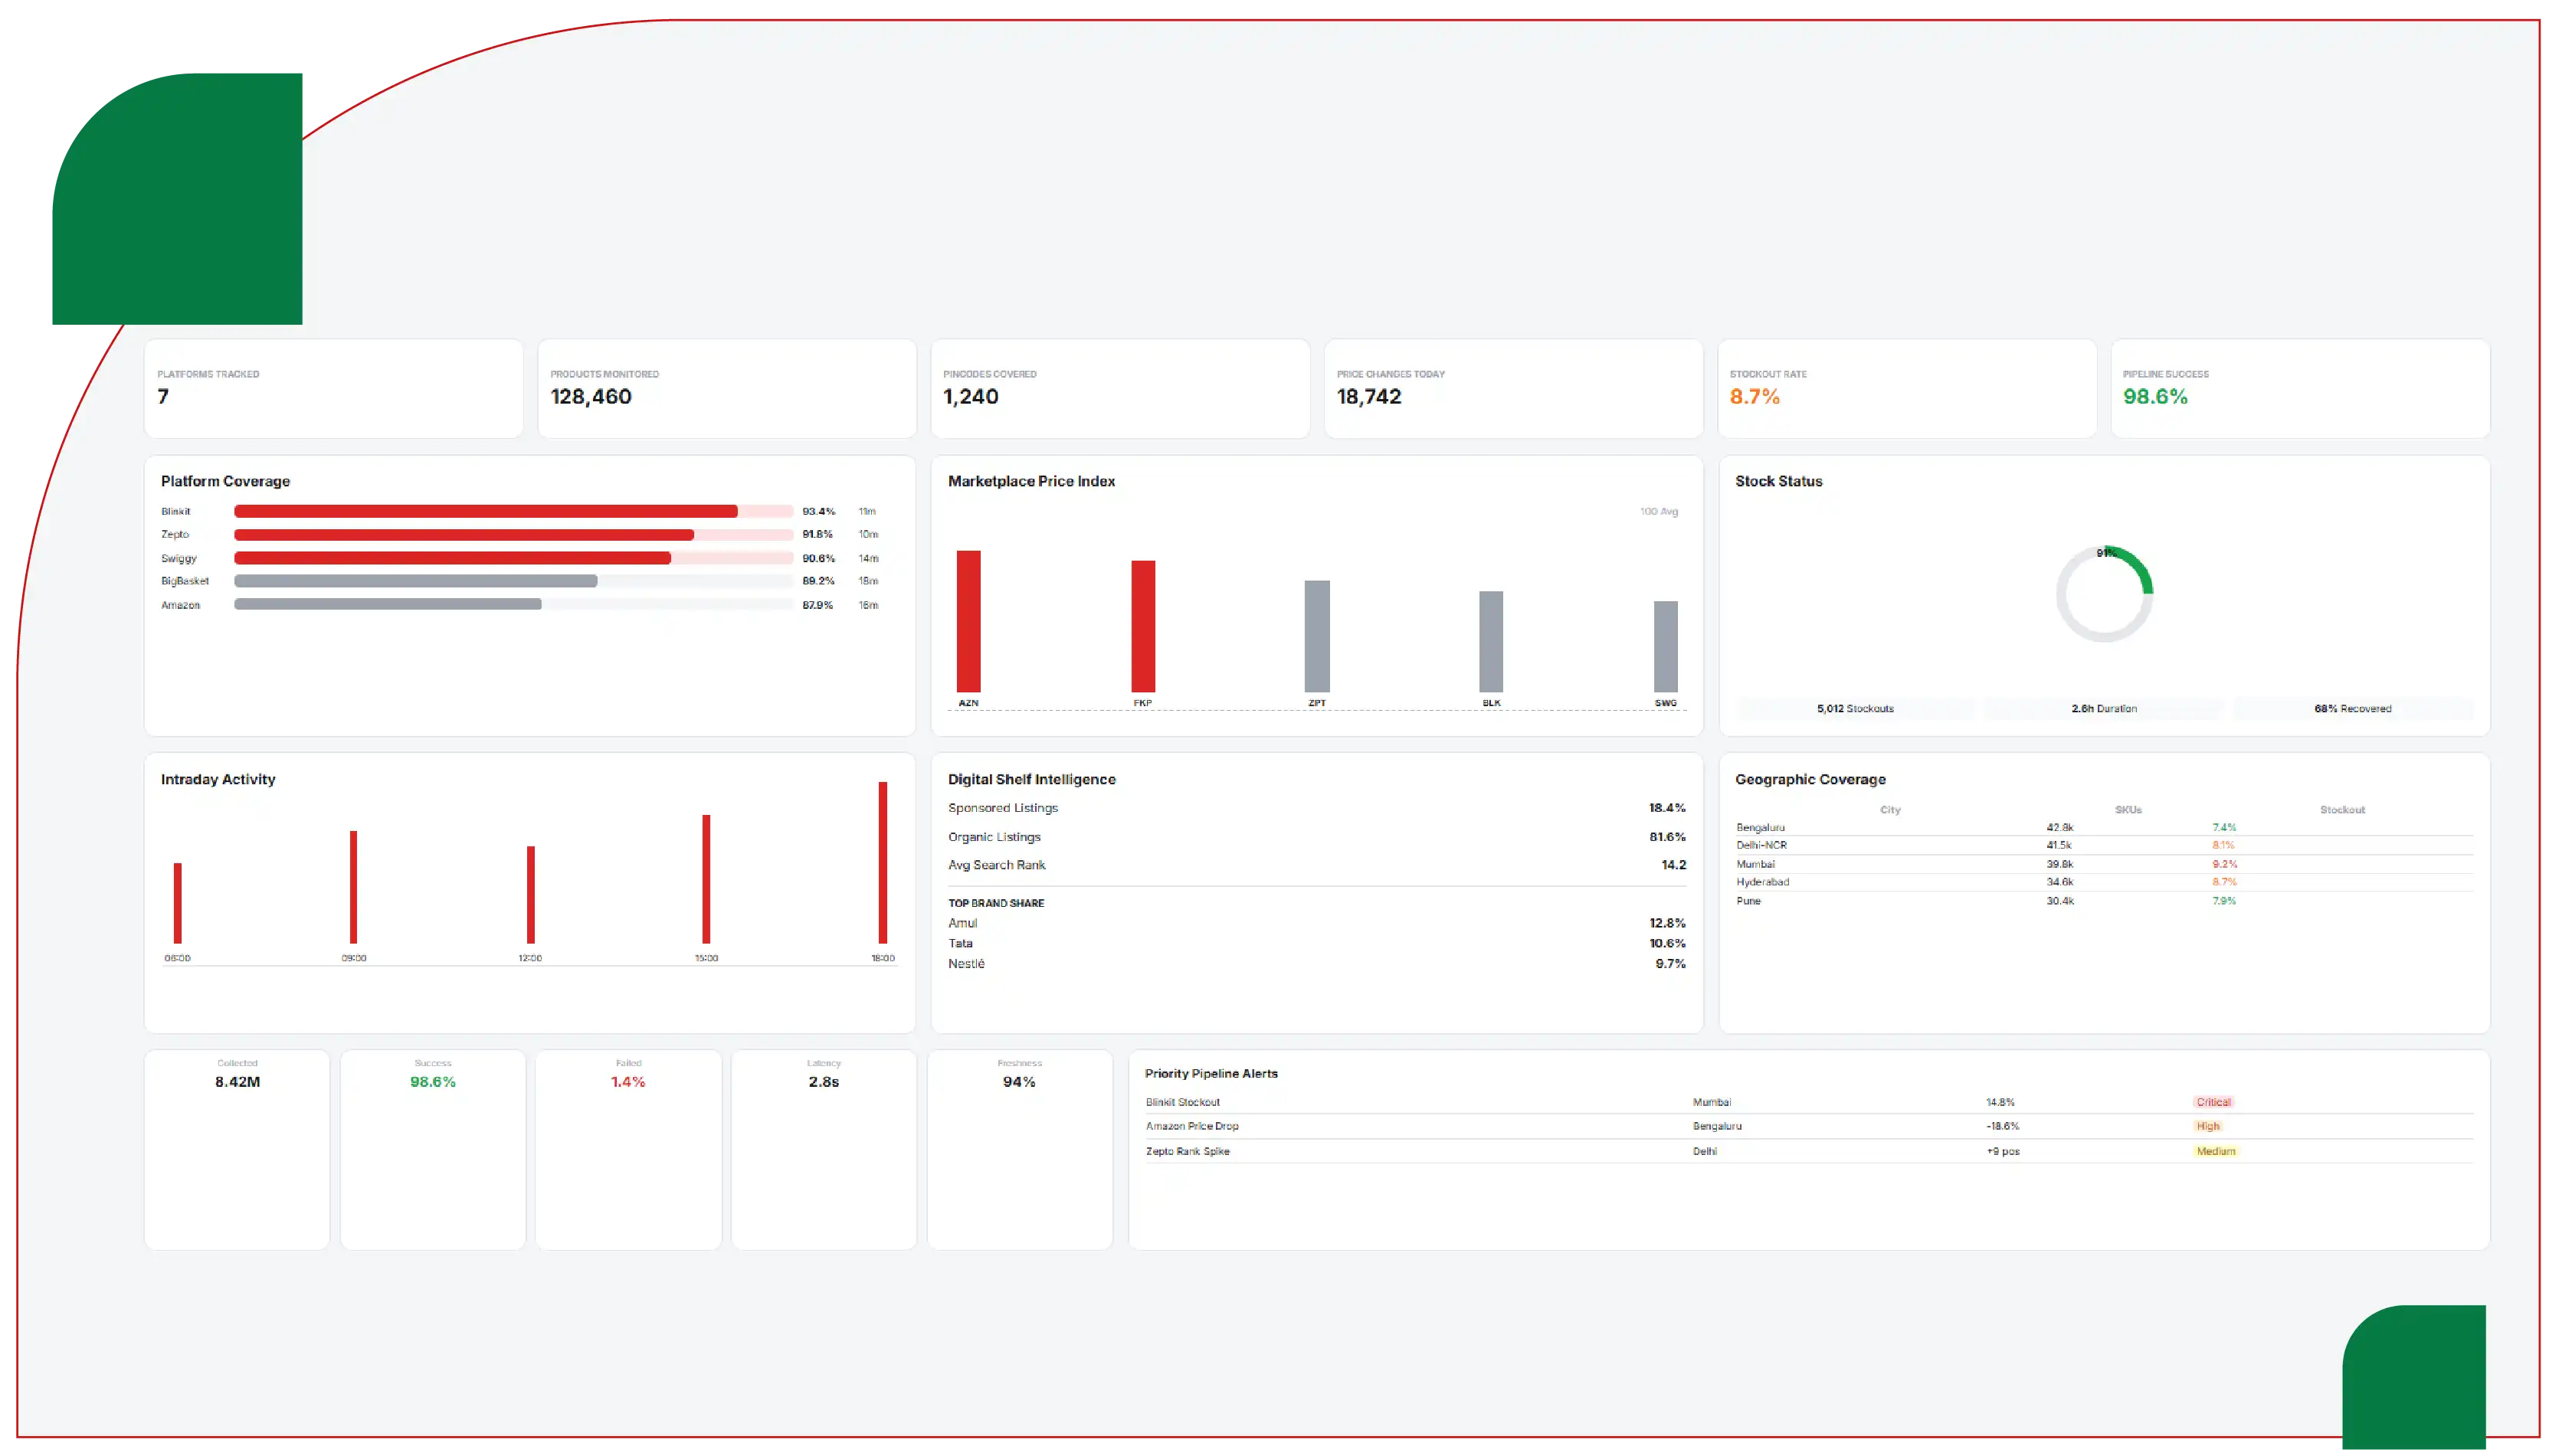Viewport: 2559px width, 1456px height.
Task: Select the ZPT bar in the price chart
Action: (1317, 636)
